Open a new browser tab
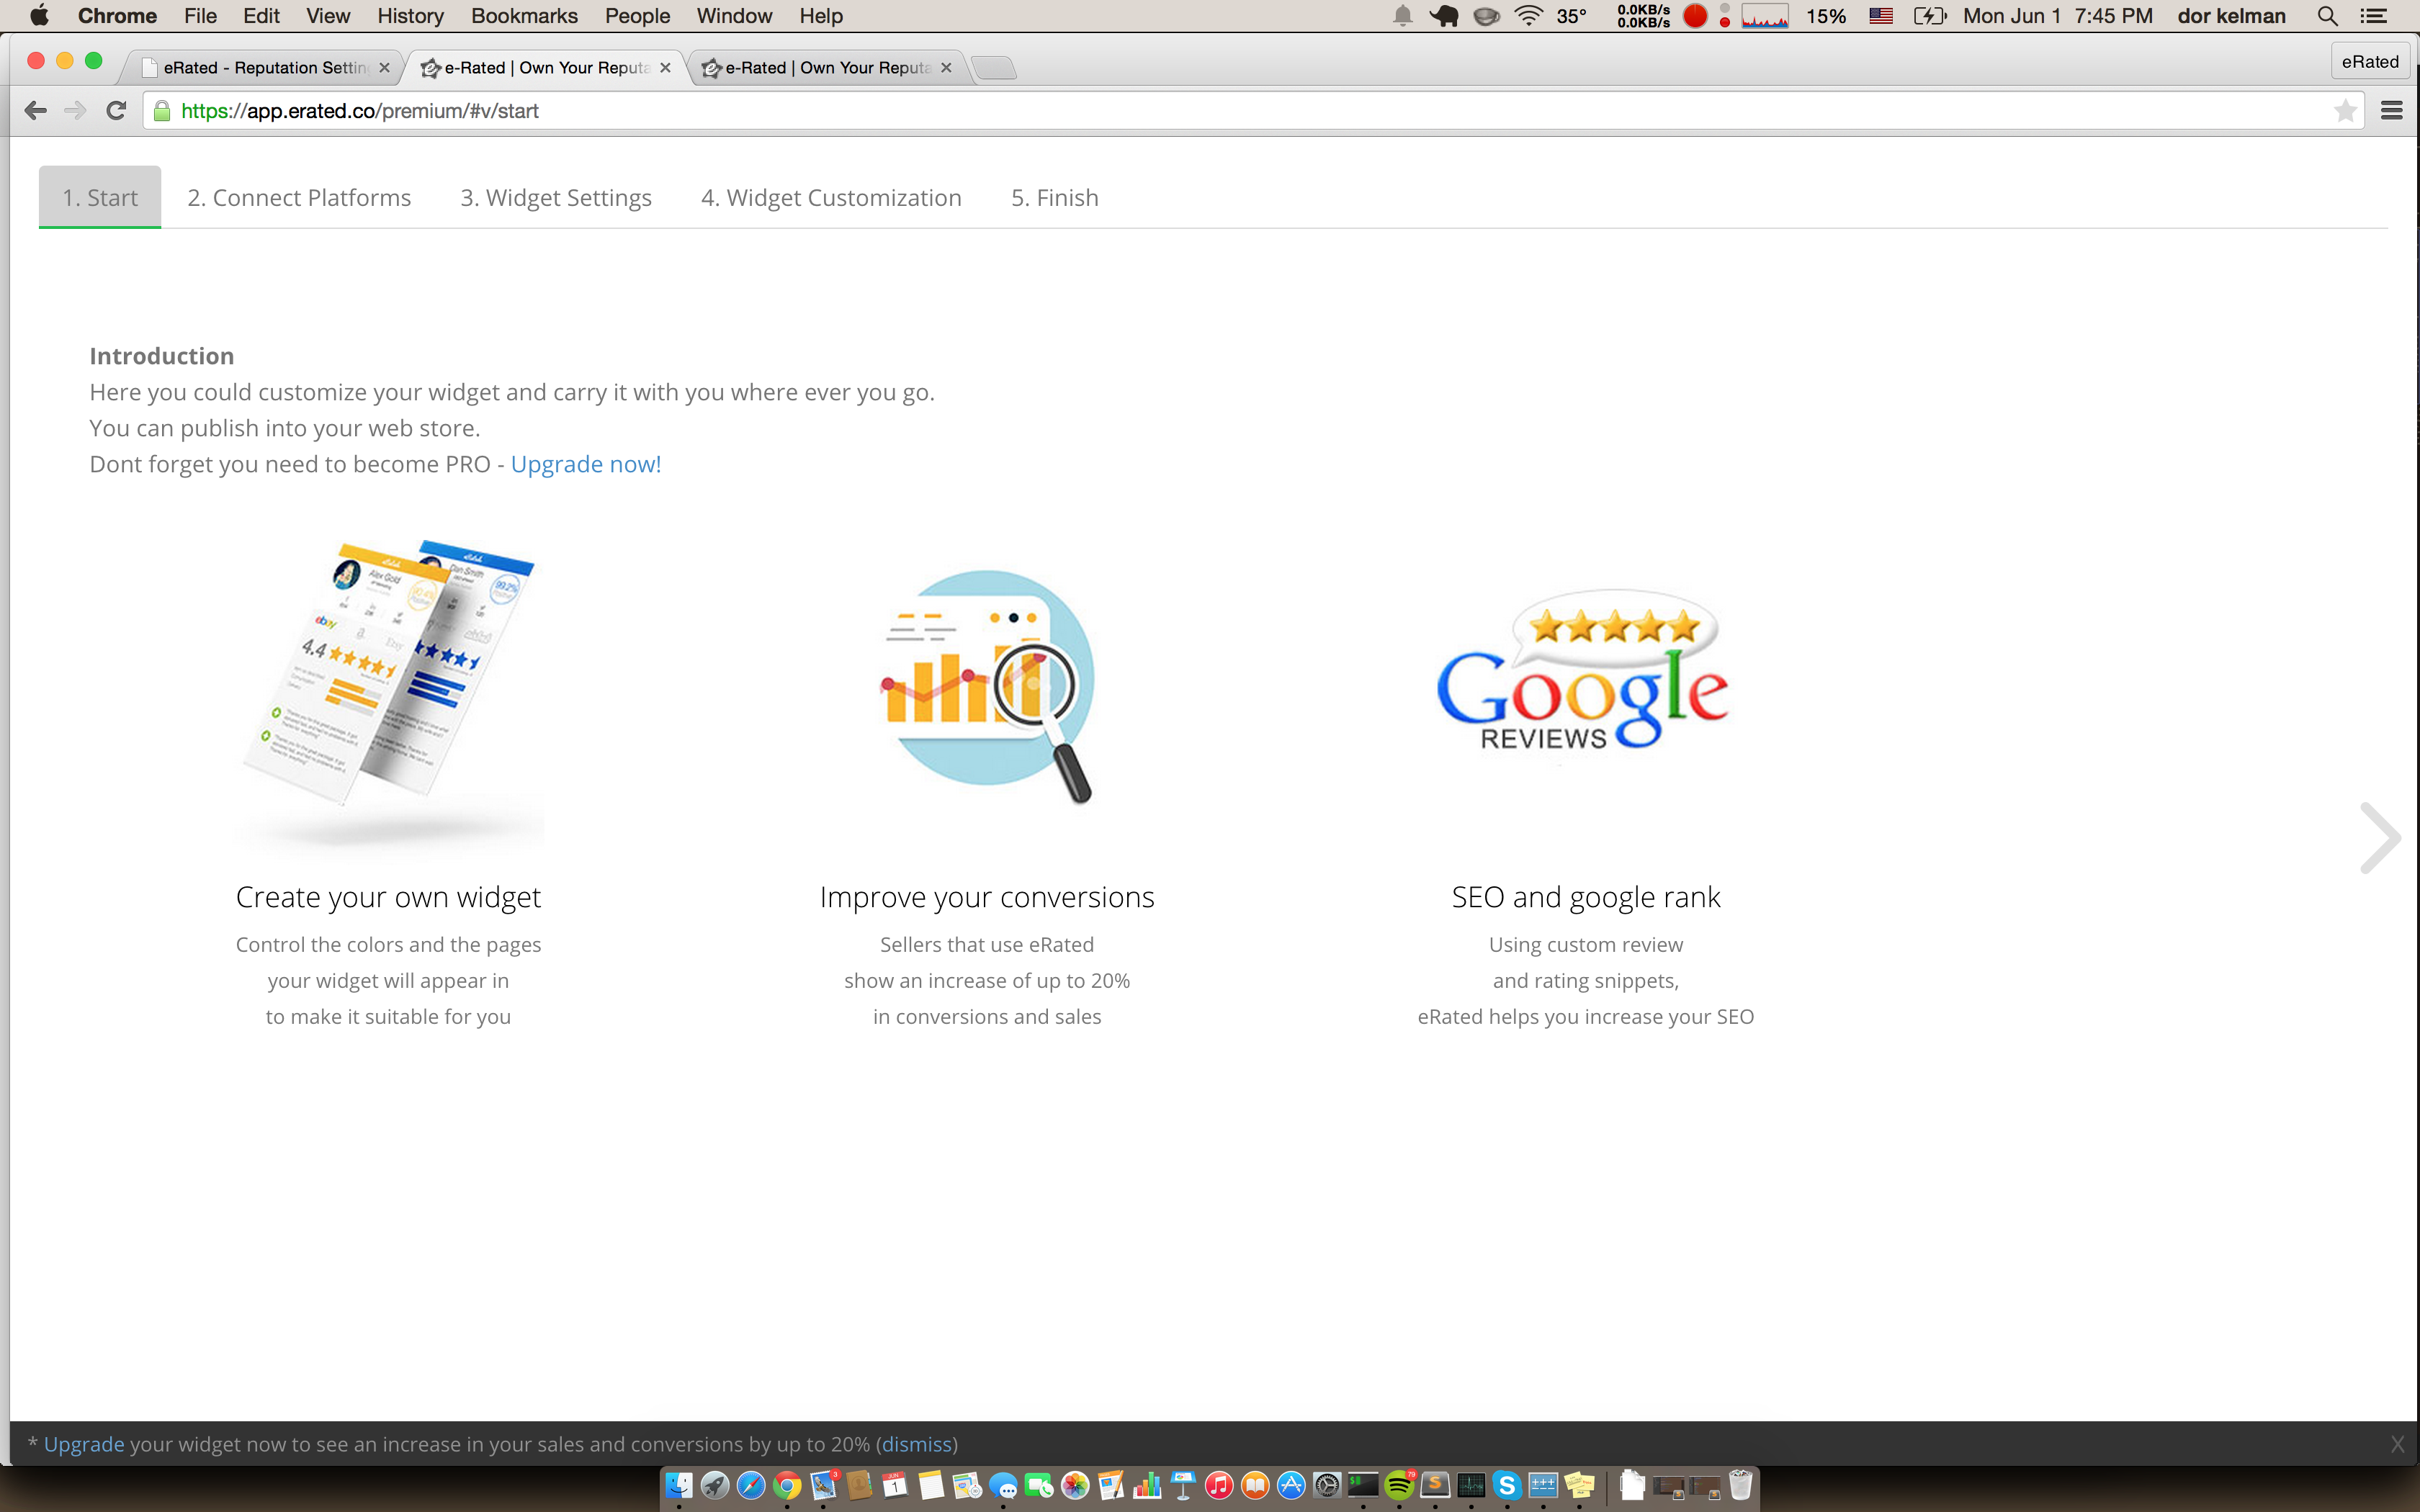 (993, 67)
